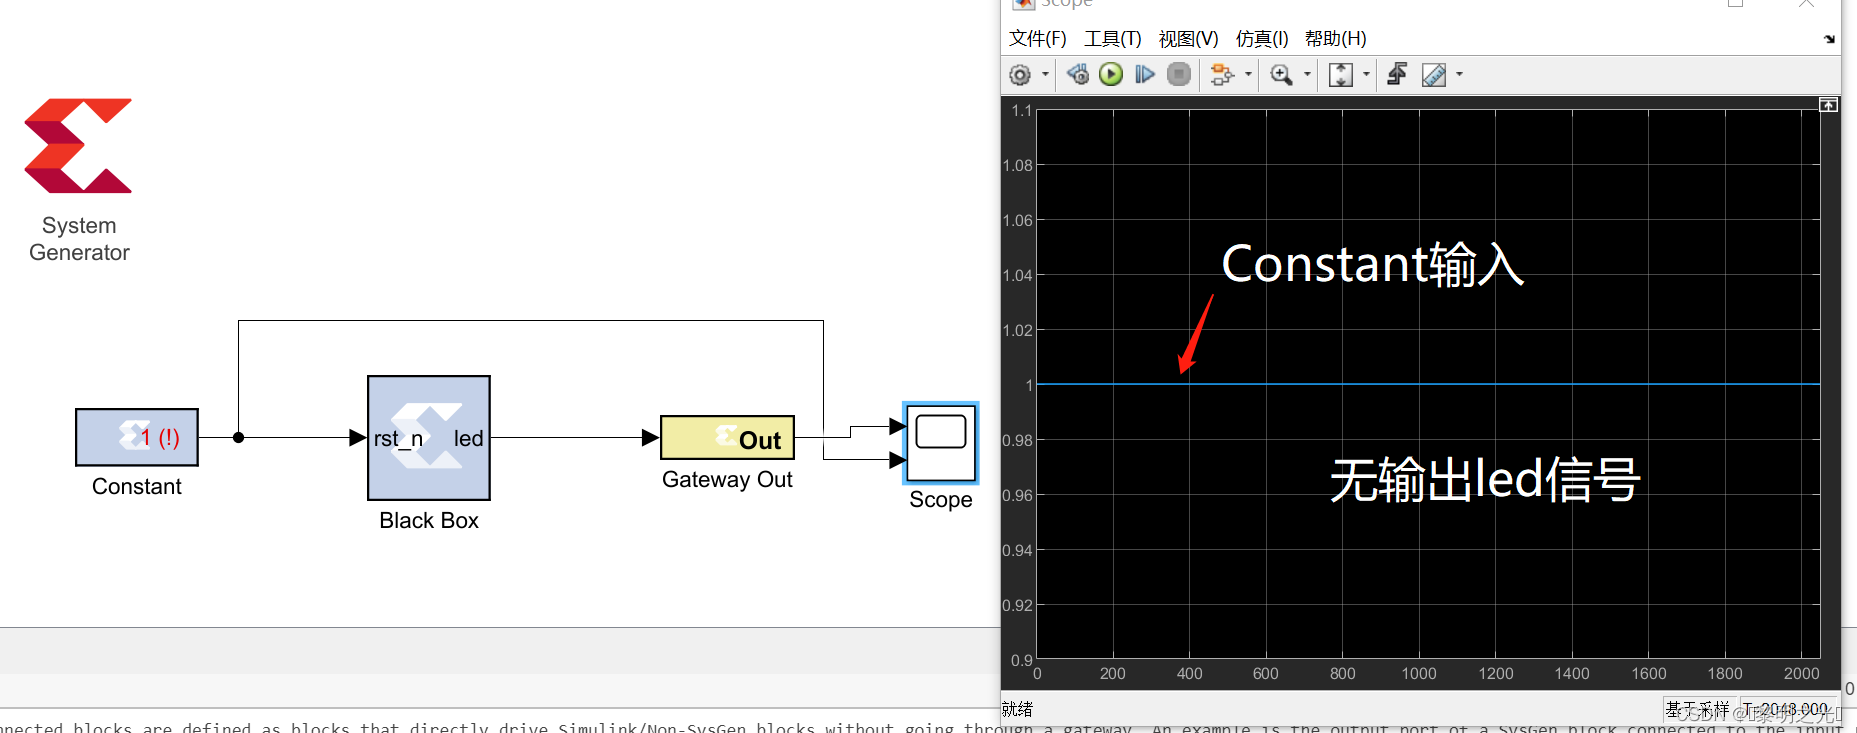The height and width of the screenshot is (733, 1857).
Task: Select the Black Box block
Action: click(429, 438)
